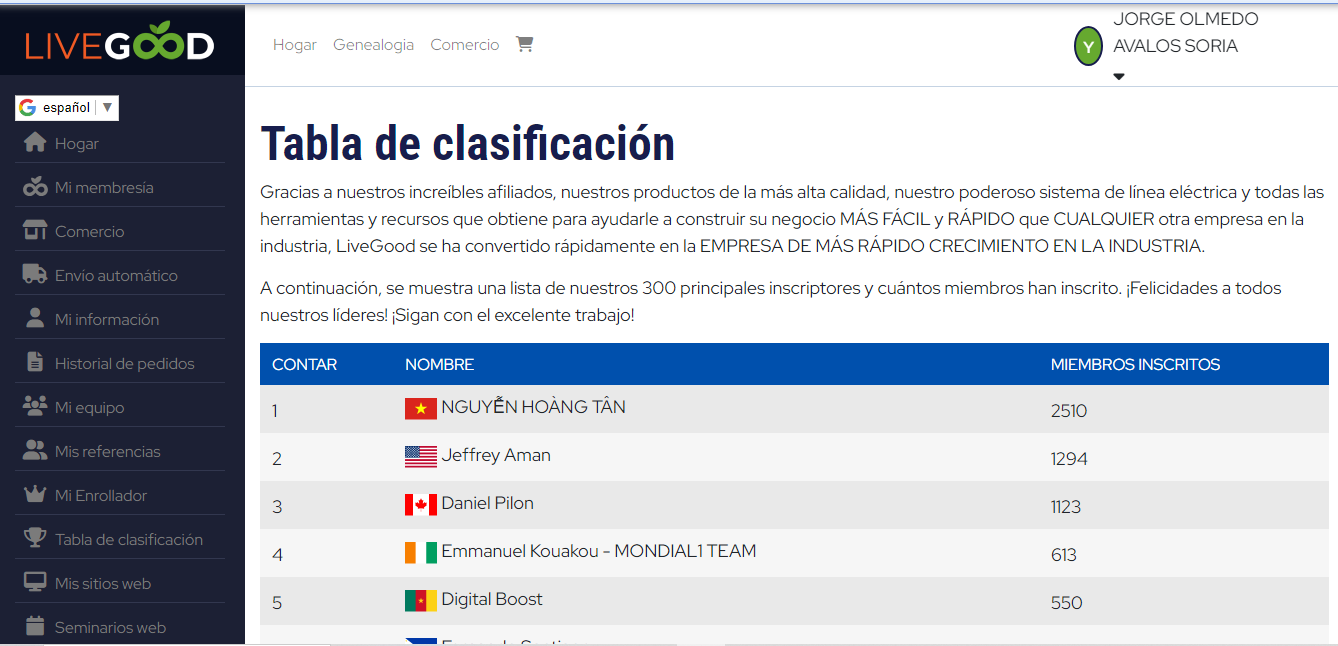The width and height of the screenshot is (1338, 646).
Task: Open the español language dropdown
Action: pyautogui.click(x=67, y=108)
